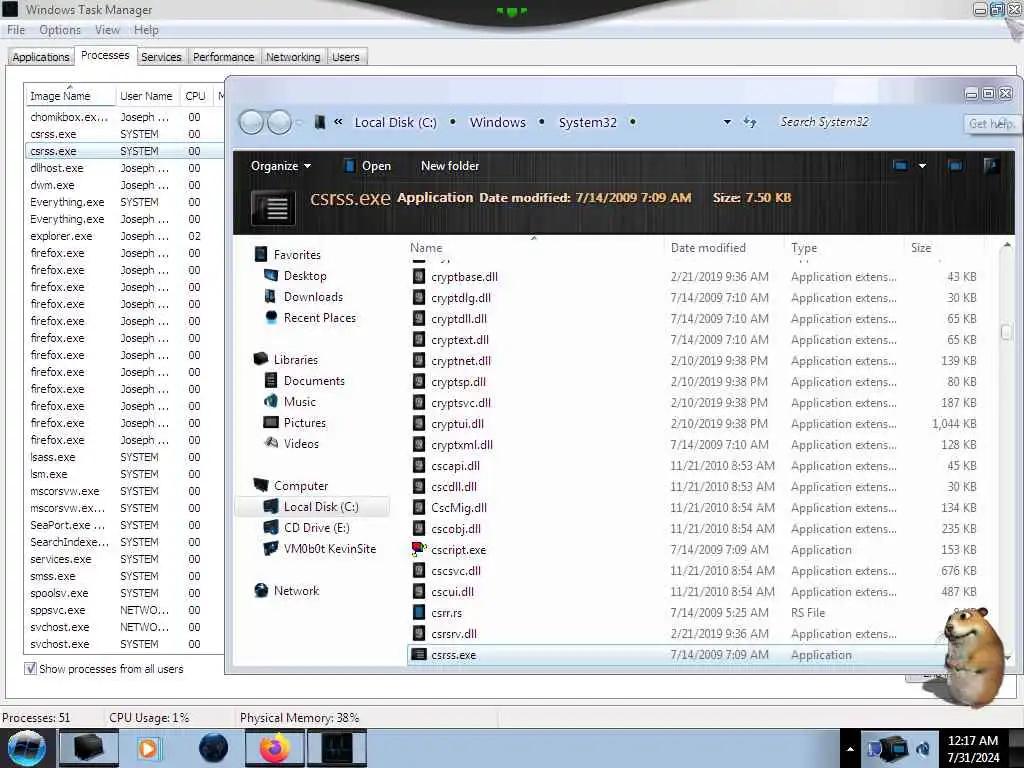The image size is (1024, 768).
Task: Open the view options dropdown arrow
Action: pos(922,166)
